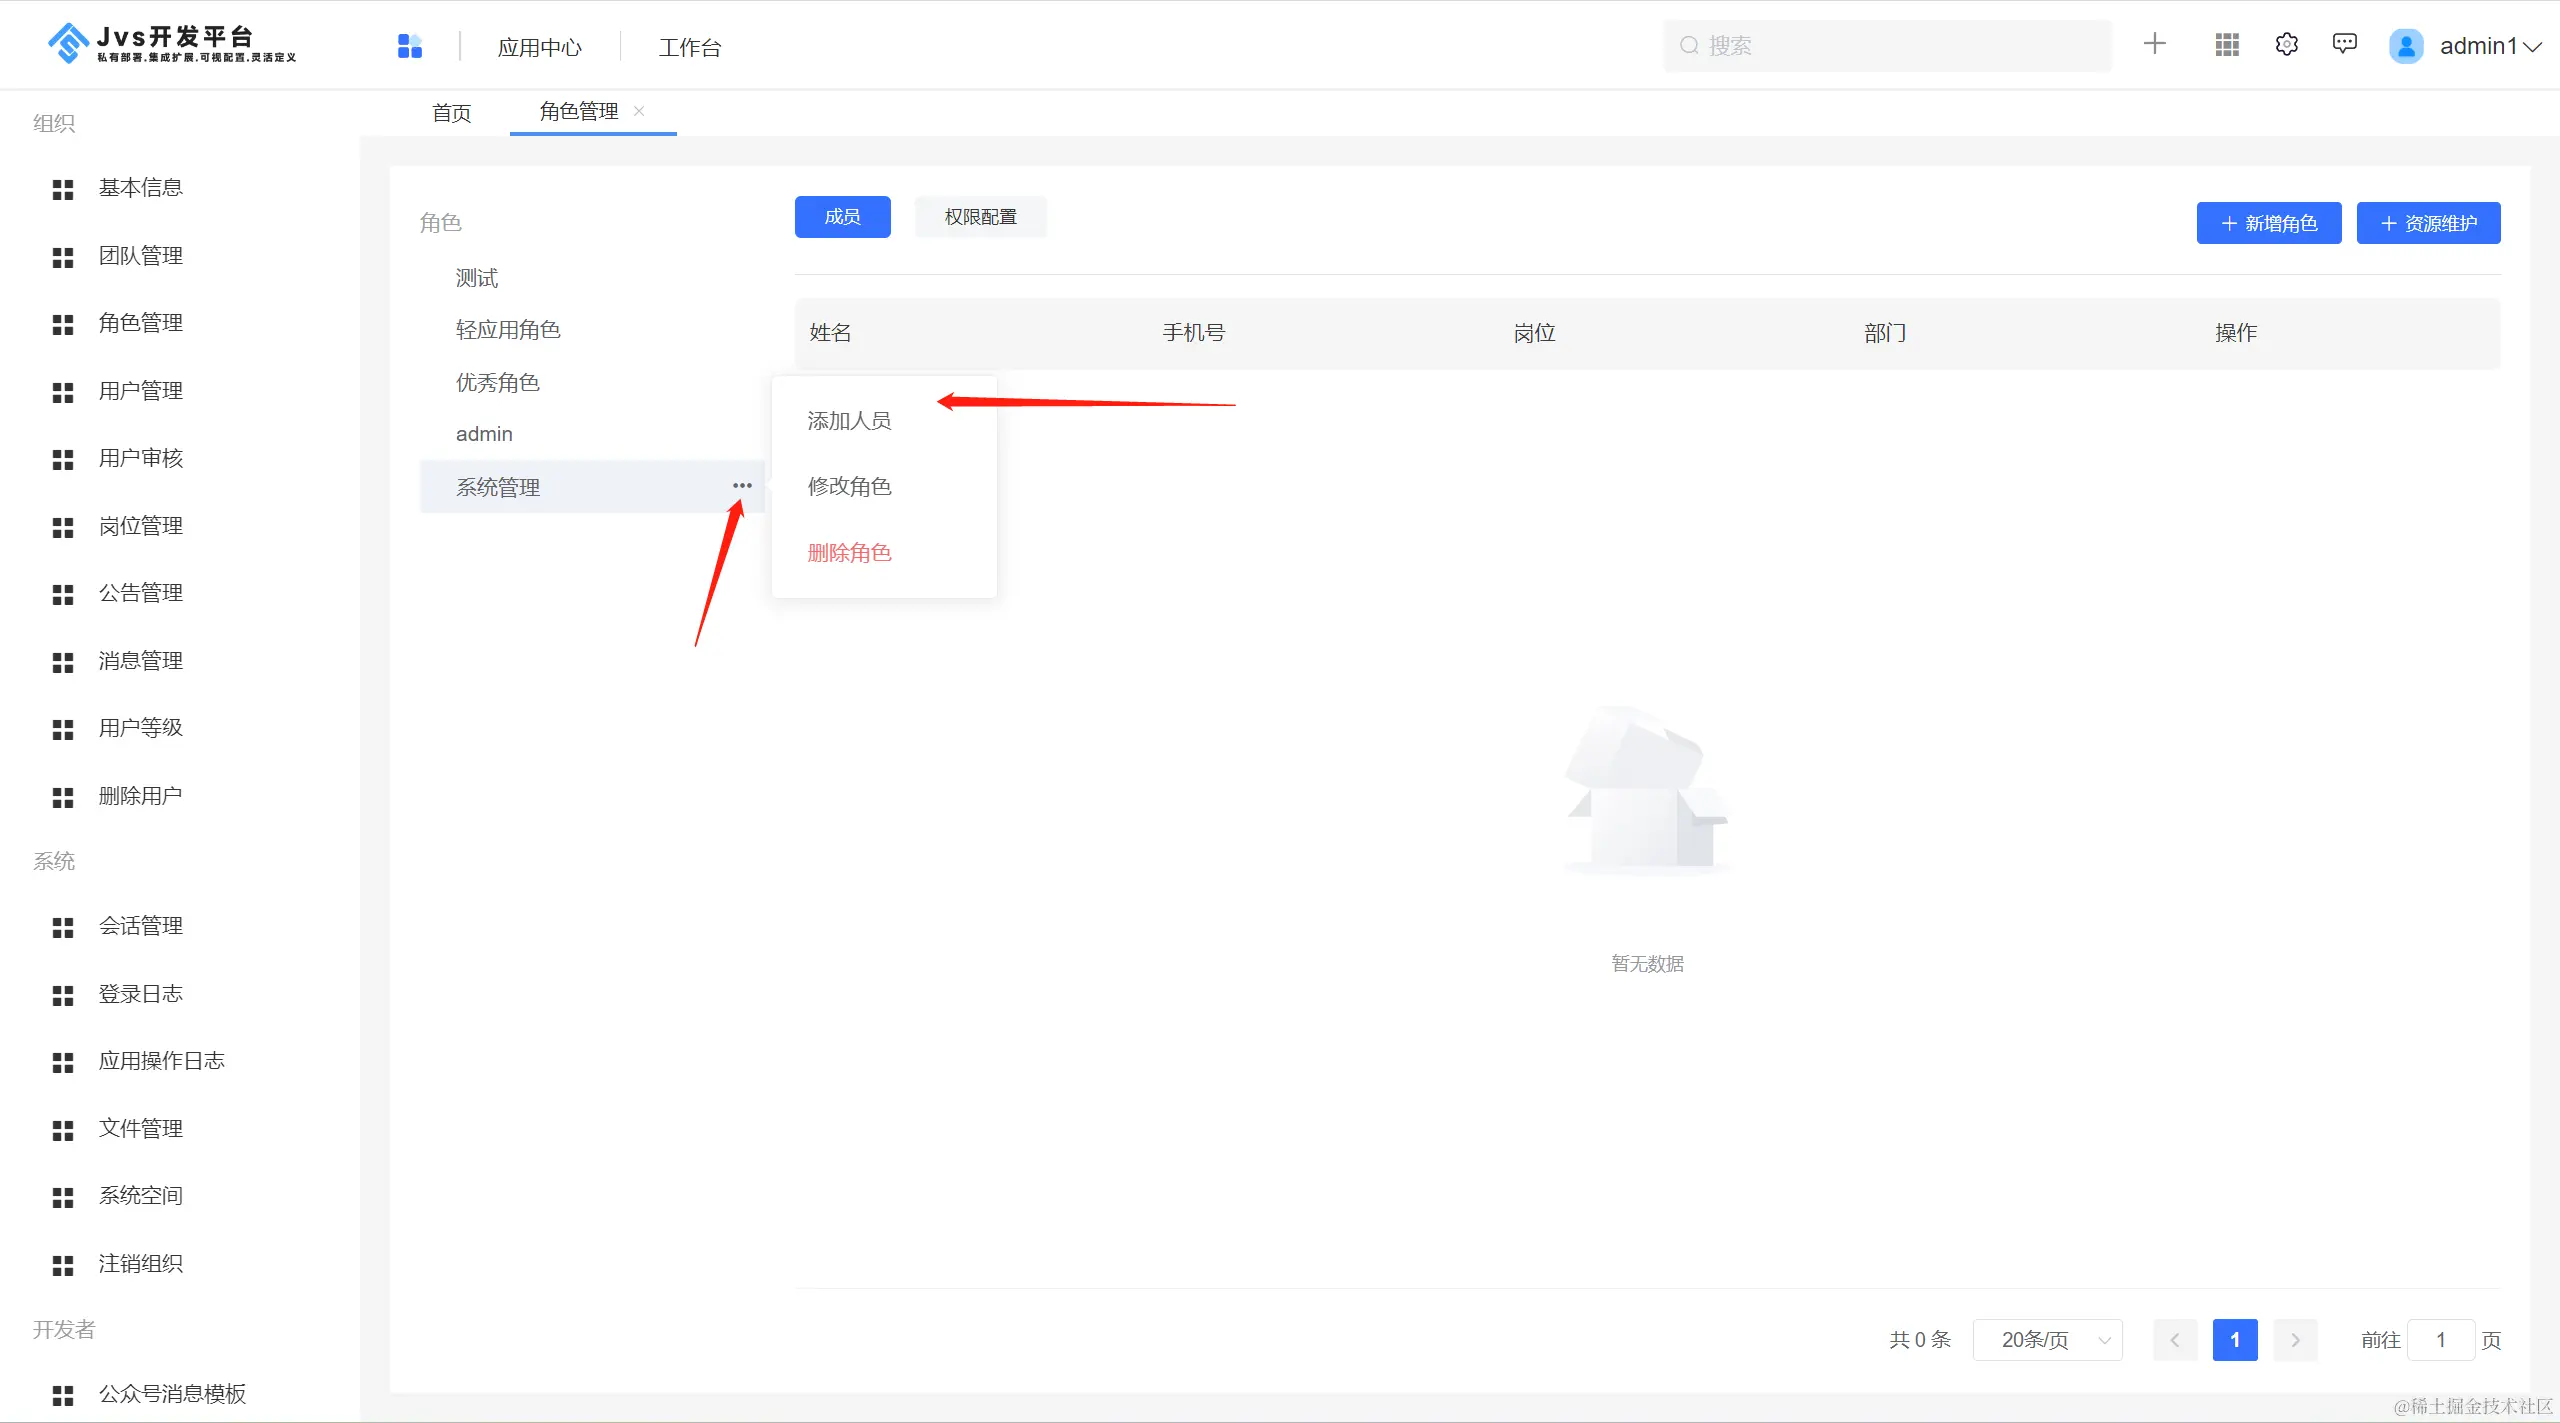
Task: Click the 新增角色 button
Action: [x=2268, y=223]
